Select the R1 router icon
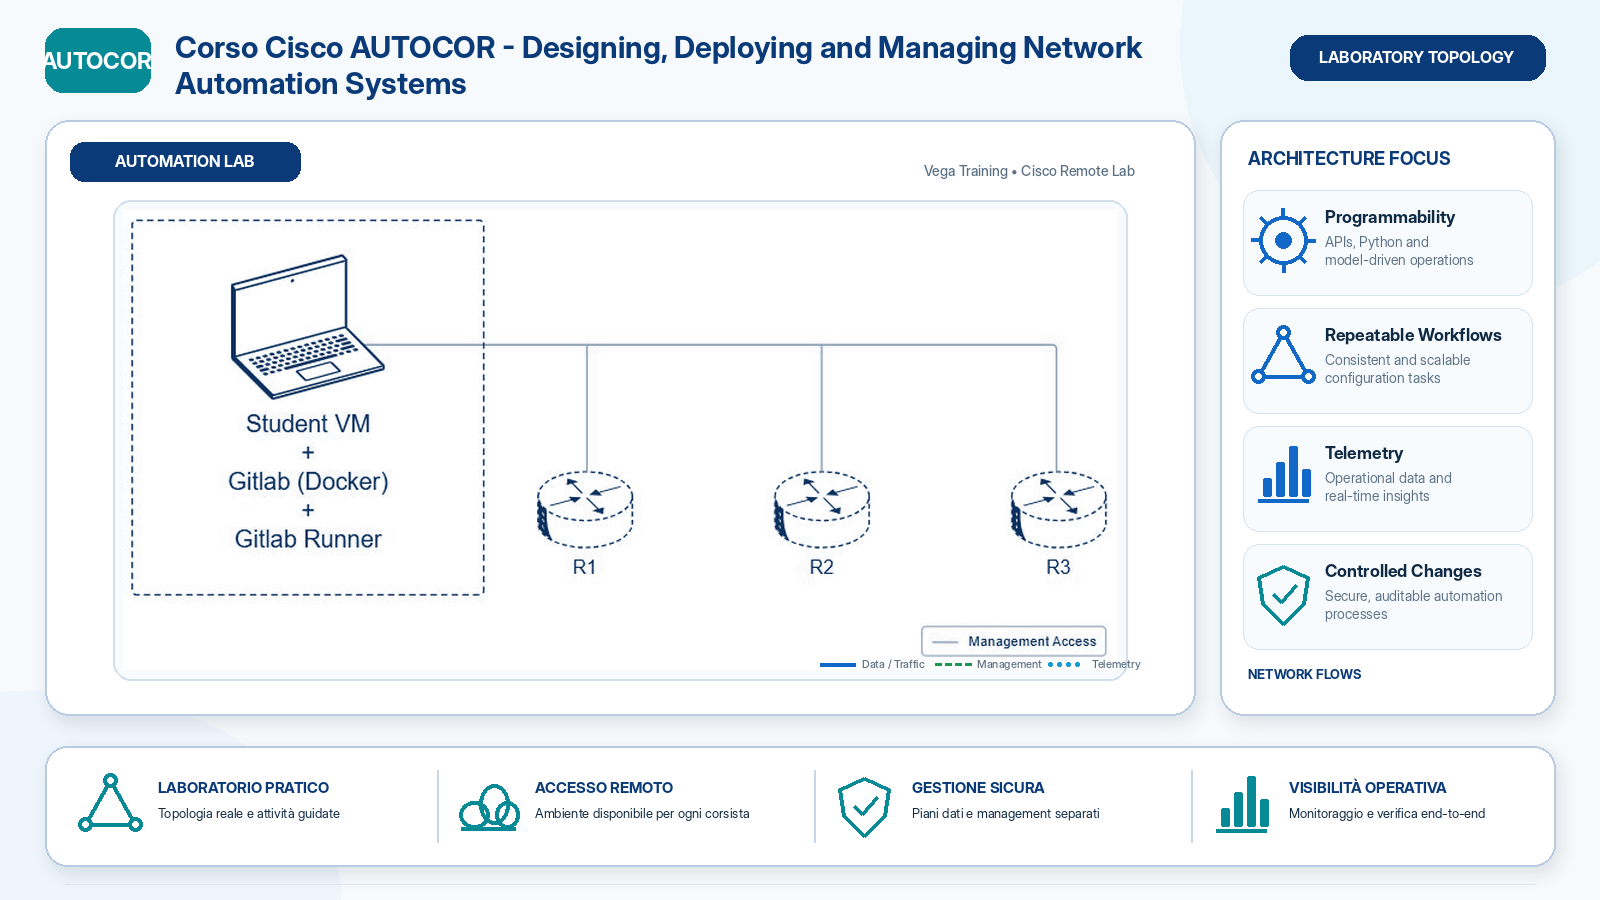Screen dimensions: 1600x900 click(x=585, y=509)
